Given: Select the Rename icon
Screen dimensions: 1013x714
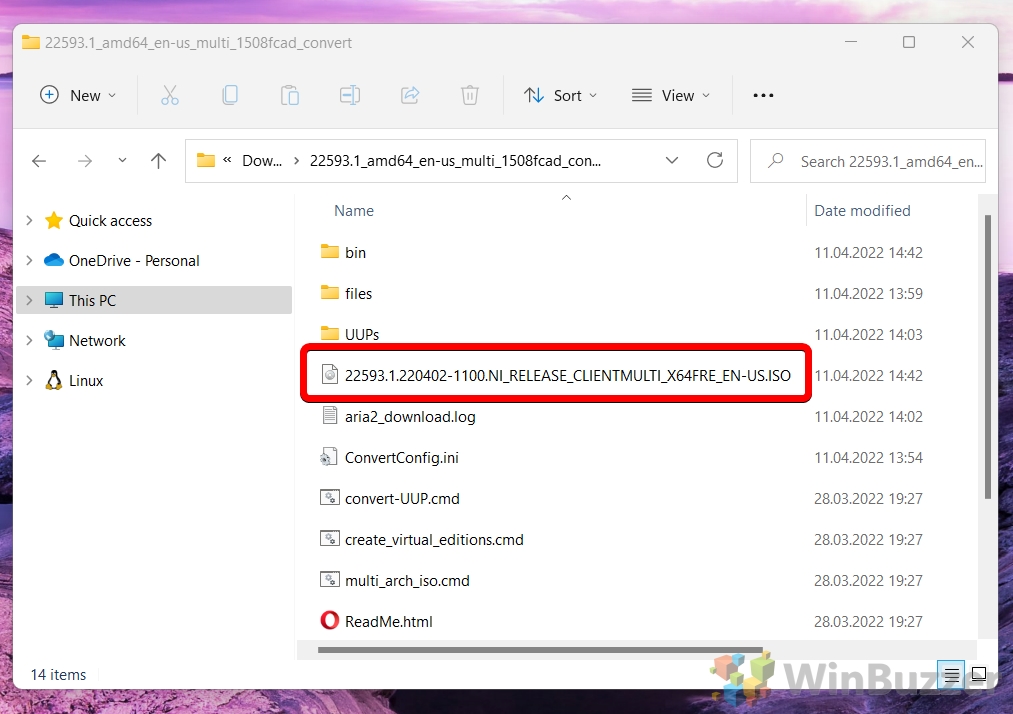Looking at the screenshot, I should [x=350, y=95].
